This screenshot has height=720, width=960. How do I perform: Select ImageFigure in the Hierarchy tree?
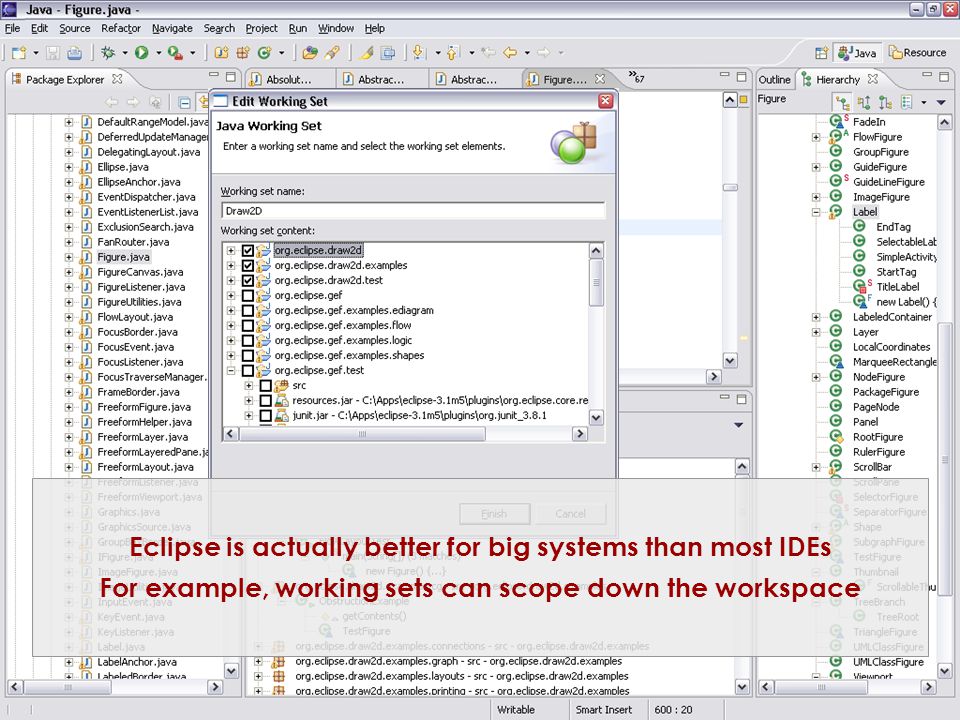tap(881, 197)
